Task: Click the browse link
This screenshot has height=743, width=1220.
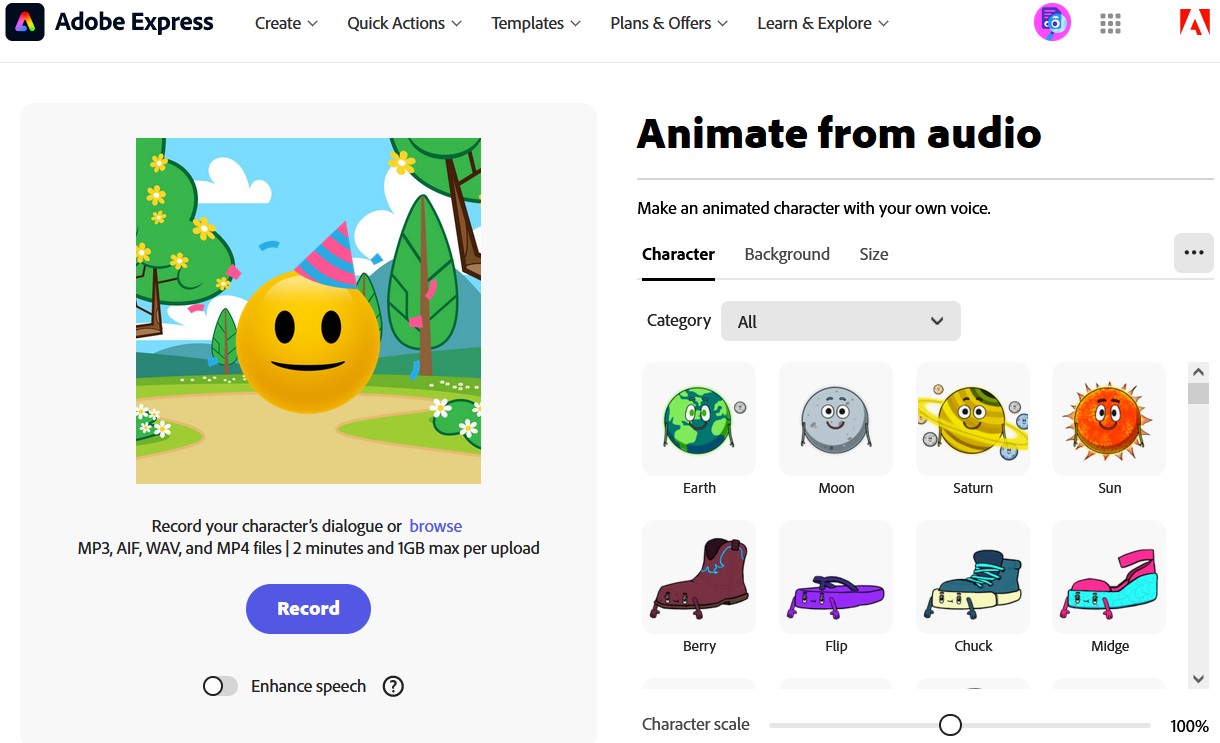Action: click(436, 526)
